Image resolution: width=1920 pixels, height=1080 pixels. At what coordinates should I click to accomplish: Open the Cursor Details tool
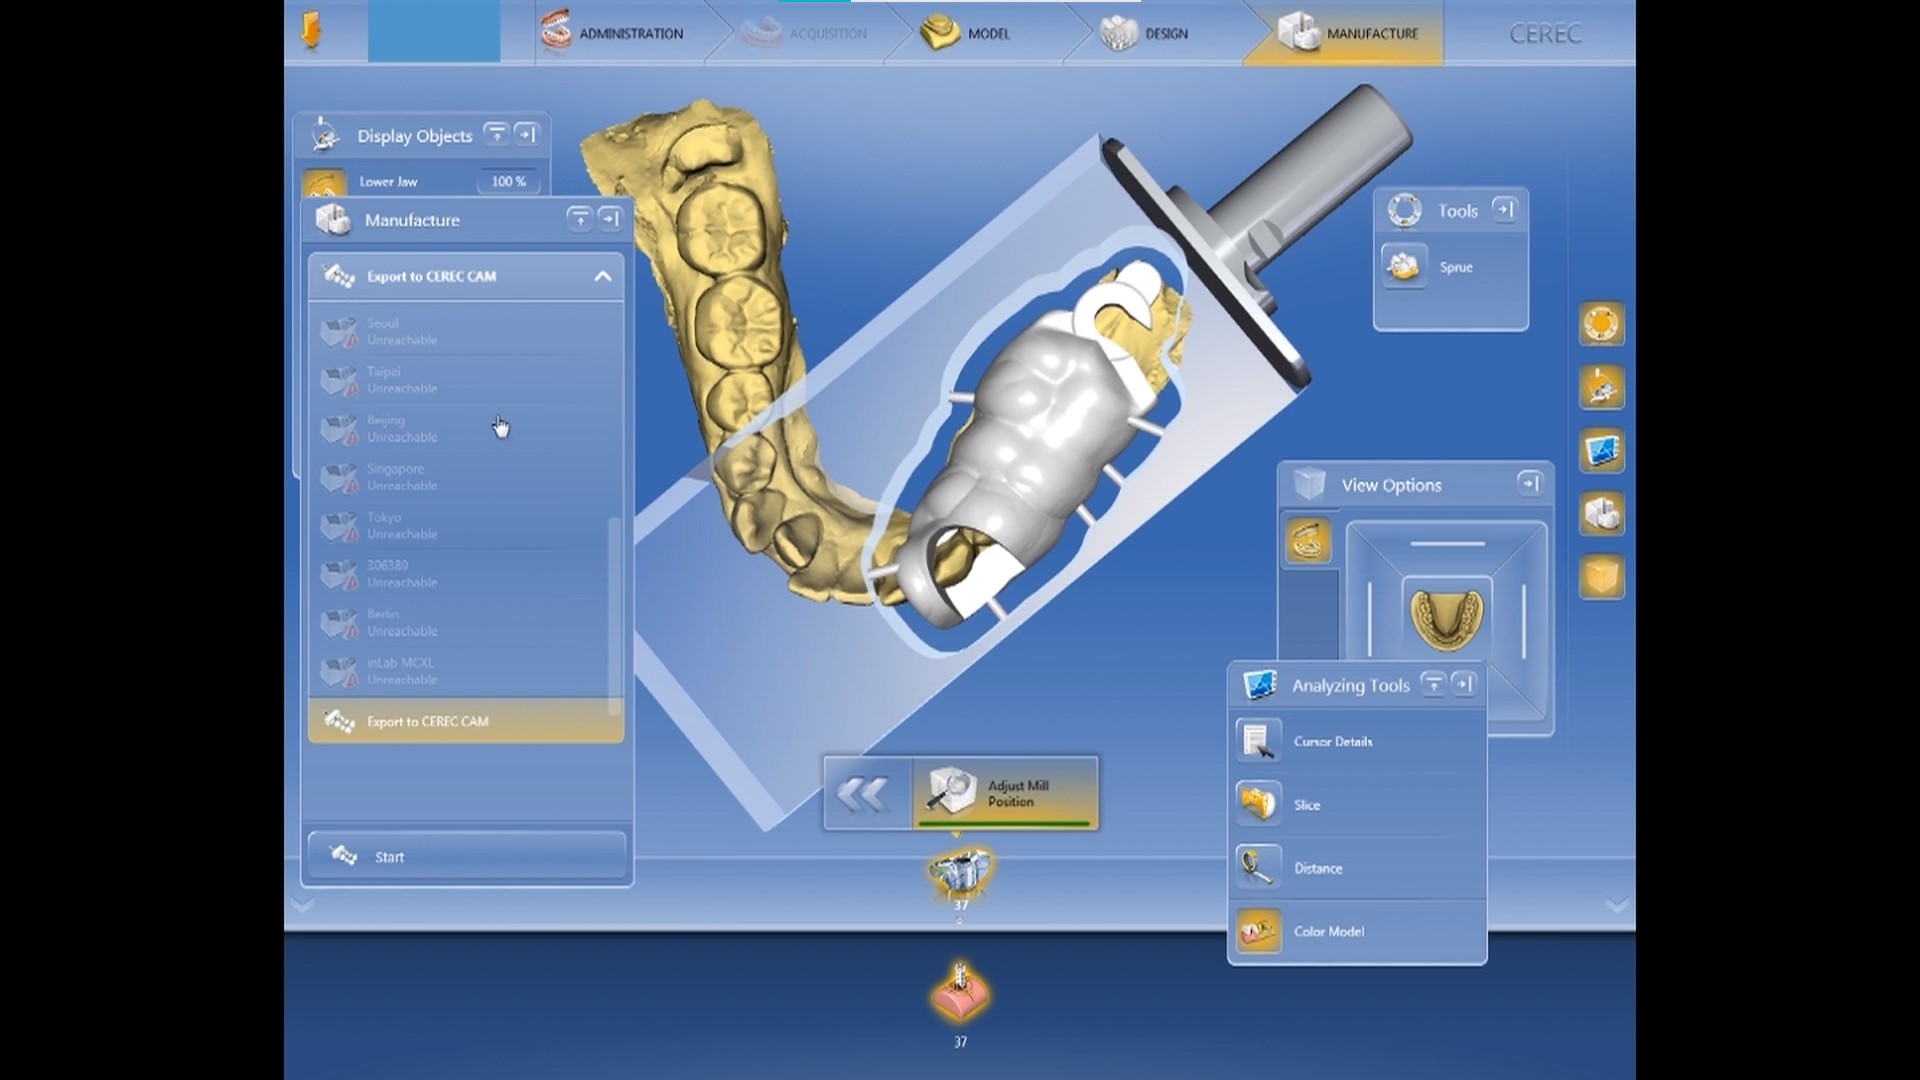click(1258, 741)
